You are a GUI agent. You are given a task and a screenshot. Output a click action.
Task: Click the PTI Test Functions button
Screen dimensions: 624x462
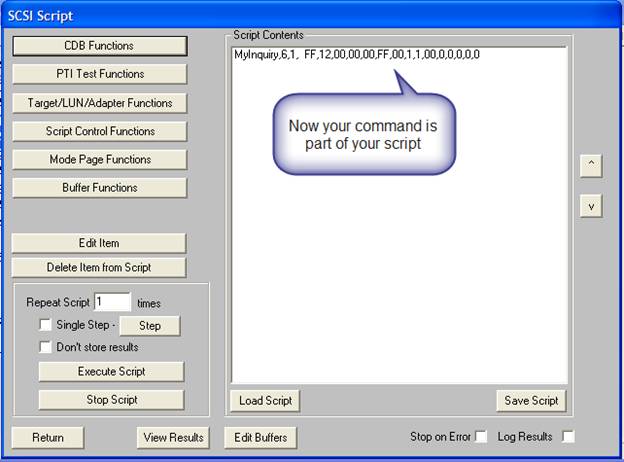pyautogui.click(x=99, y=74)
